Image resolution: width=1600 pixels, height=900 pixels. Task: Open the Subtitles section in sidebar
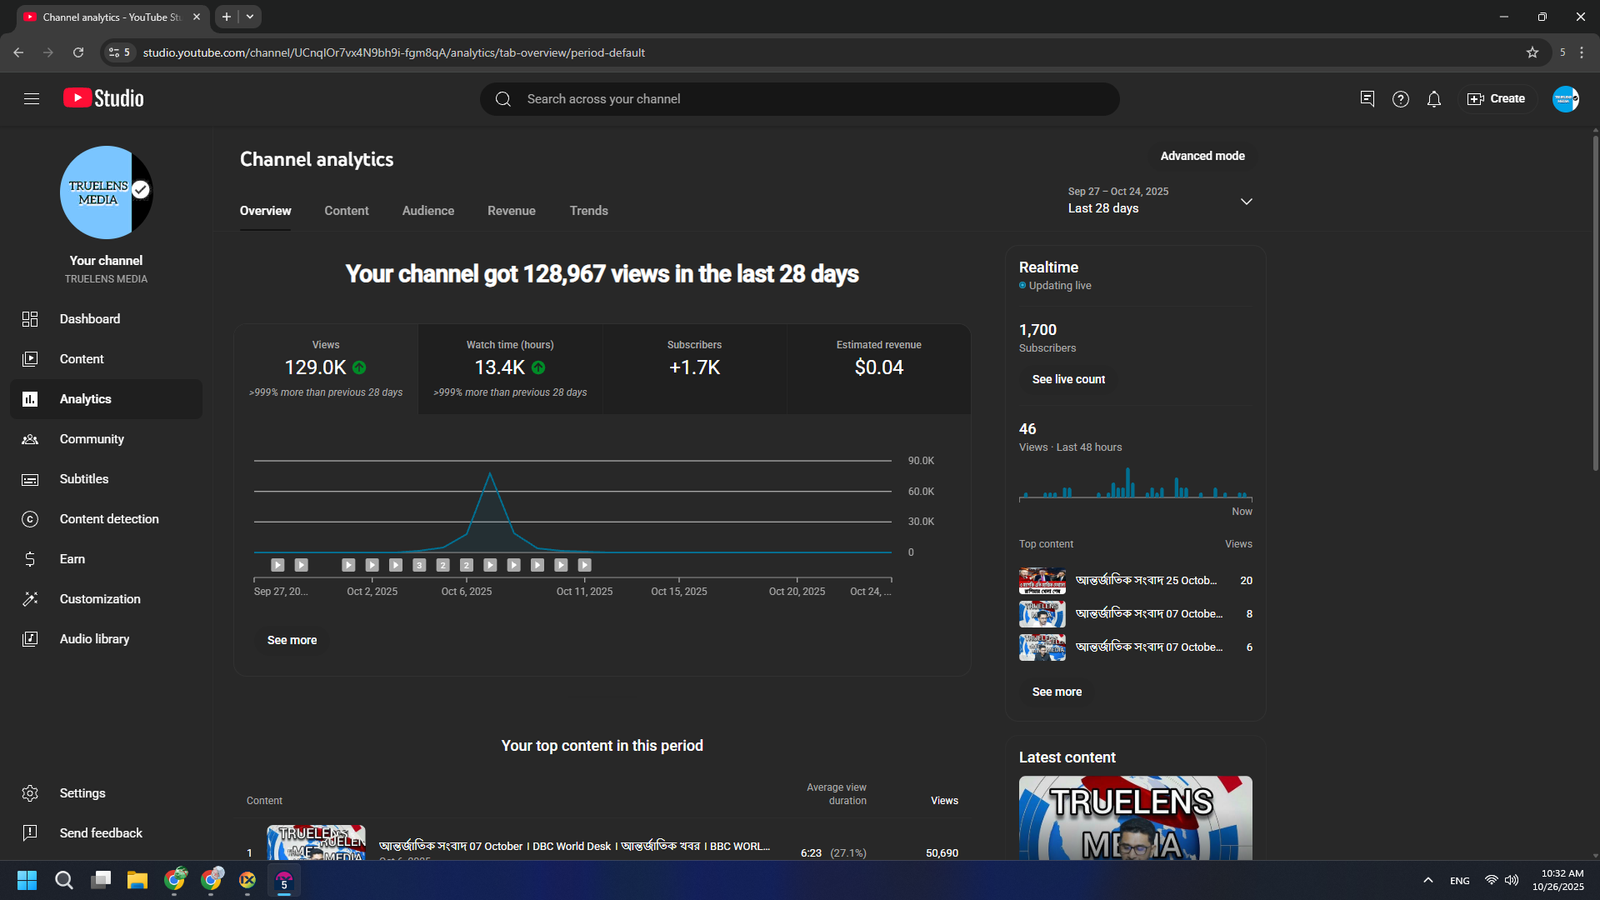pos(84,479)
